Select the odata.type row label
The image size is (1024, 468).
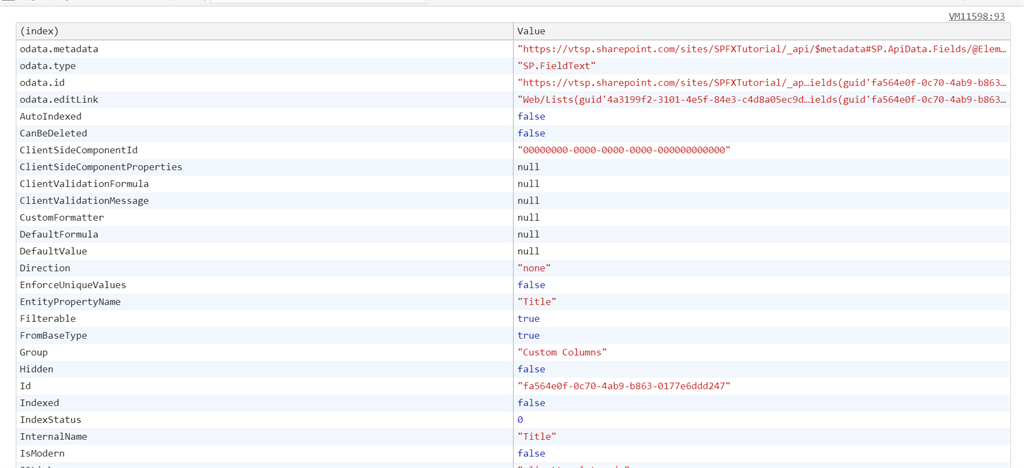[x=48, y=66]
